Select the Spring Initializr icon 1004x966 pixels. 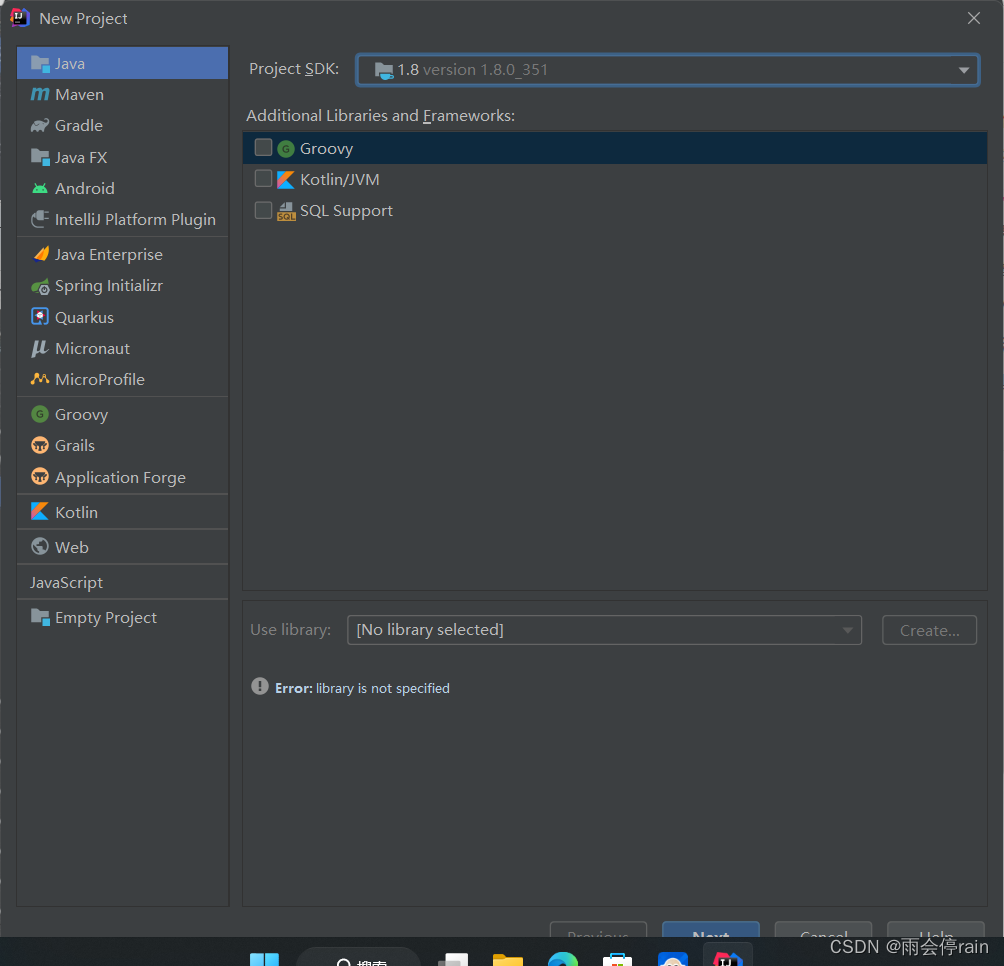[40, 286]
